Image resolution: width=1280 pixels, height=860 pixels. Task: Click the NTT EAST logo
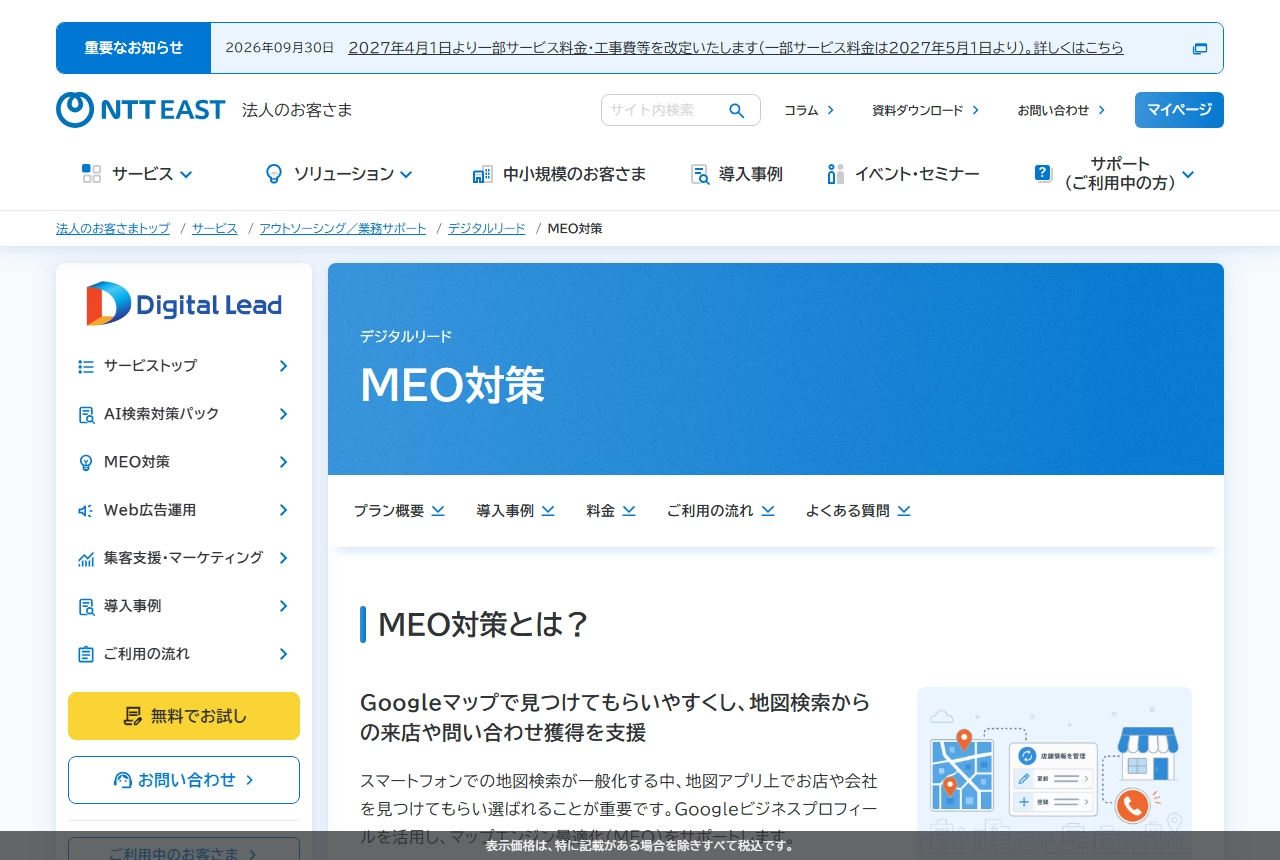pyautogui.click(x=141, y=110)
